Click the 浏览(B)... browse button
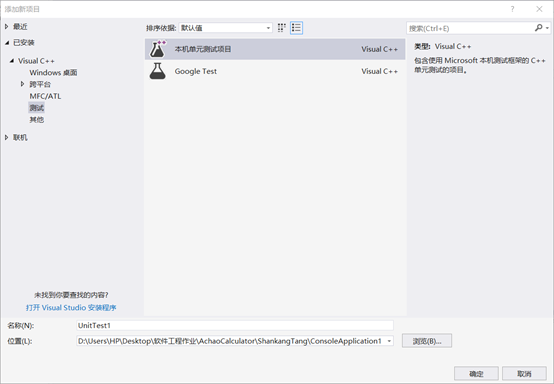This screenshot has height=384, width=554. [427, 341]
